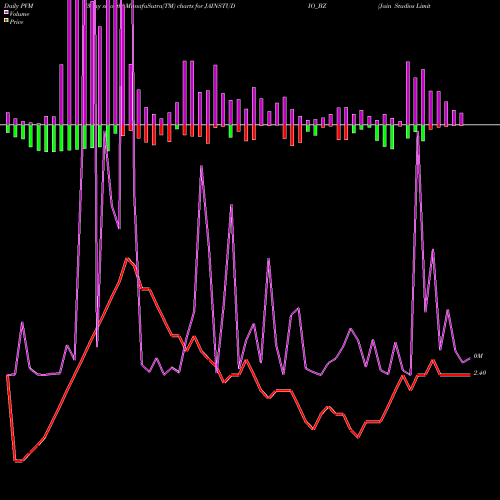Click the '2.40' price end label
500x500 pixels.
point(480,373)
